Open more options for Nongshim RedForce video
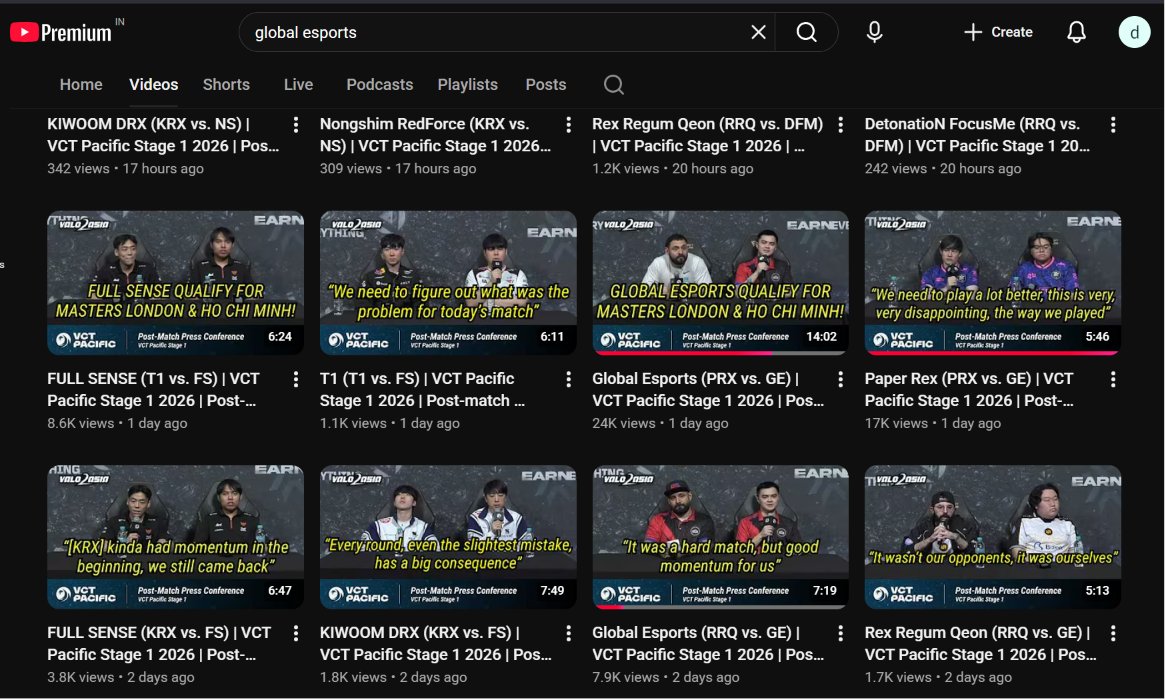The height and width of the screenshot is (699, 1165). (568, 125)
